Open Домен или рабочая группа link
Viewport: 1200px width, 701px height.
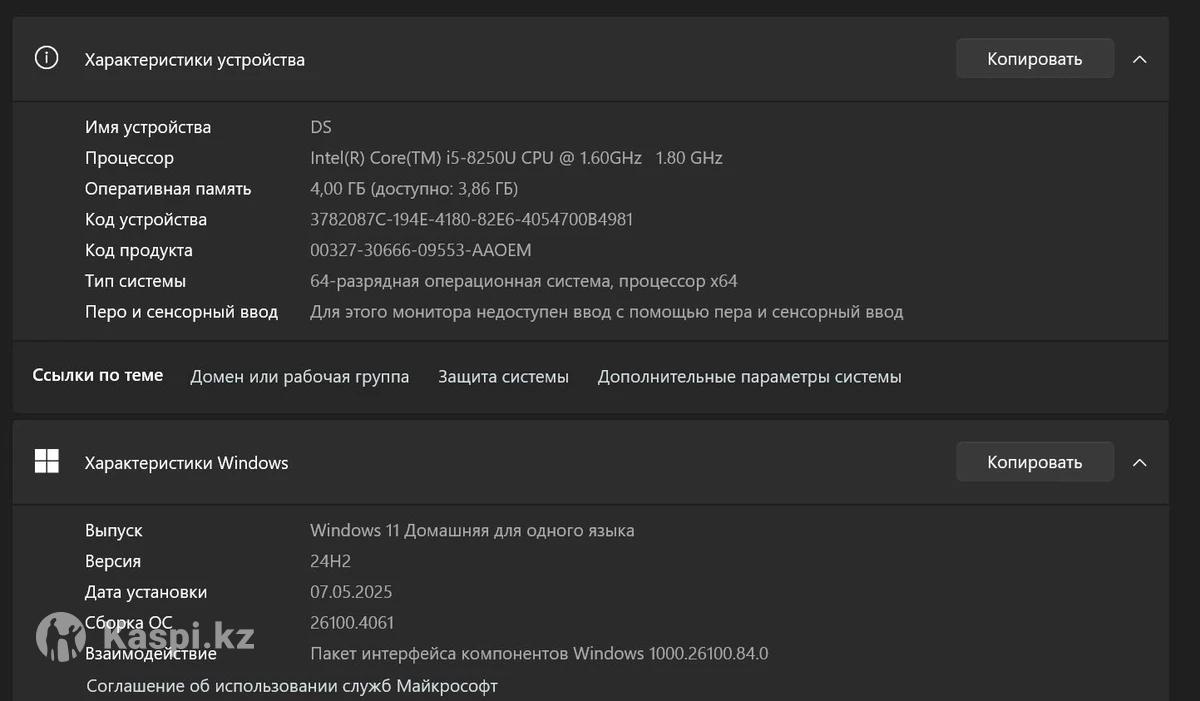pos(300,377)
